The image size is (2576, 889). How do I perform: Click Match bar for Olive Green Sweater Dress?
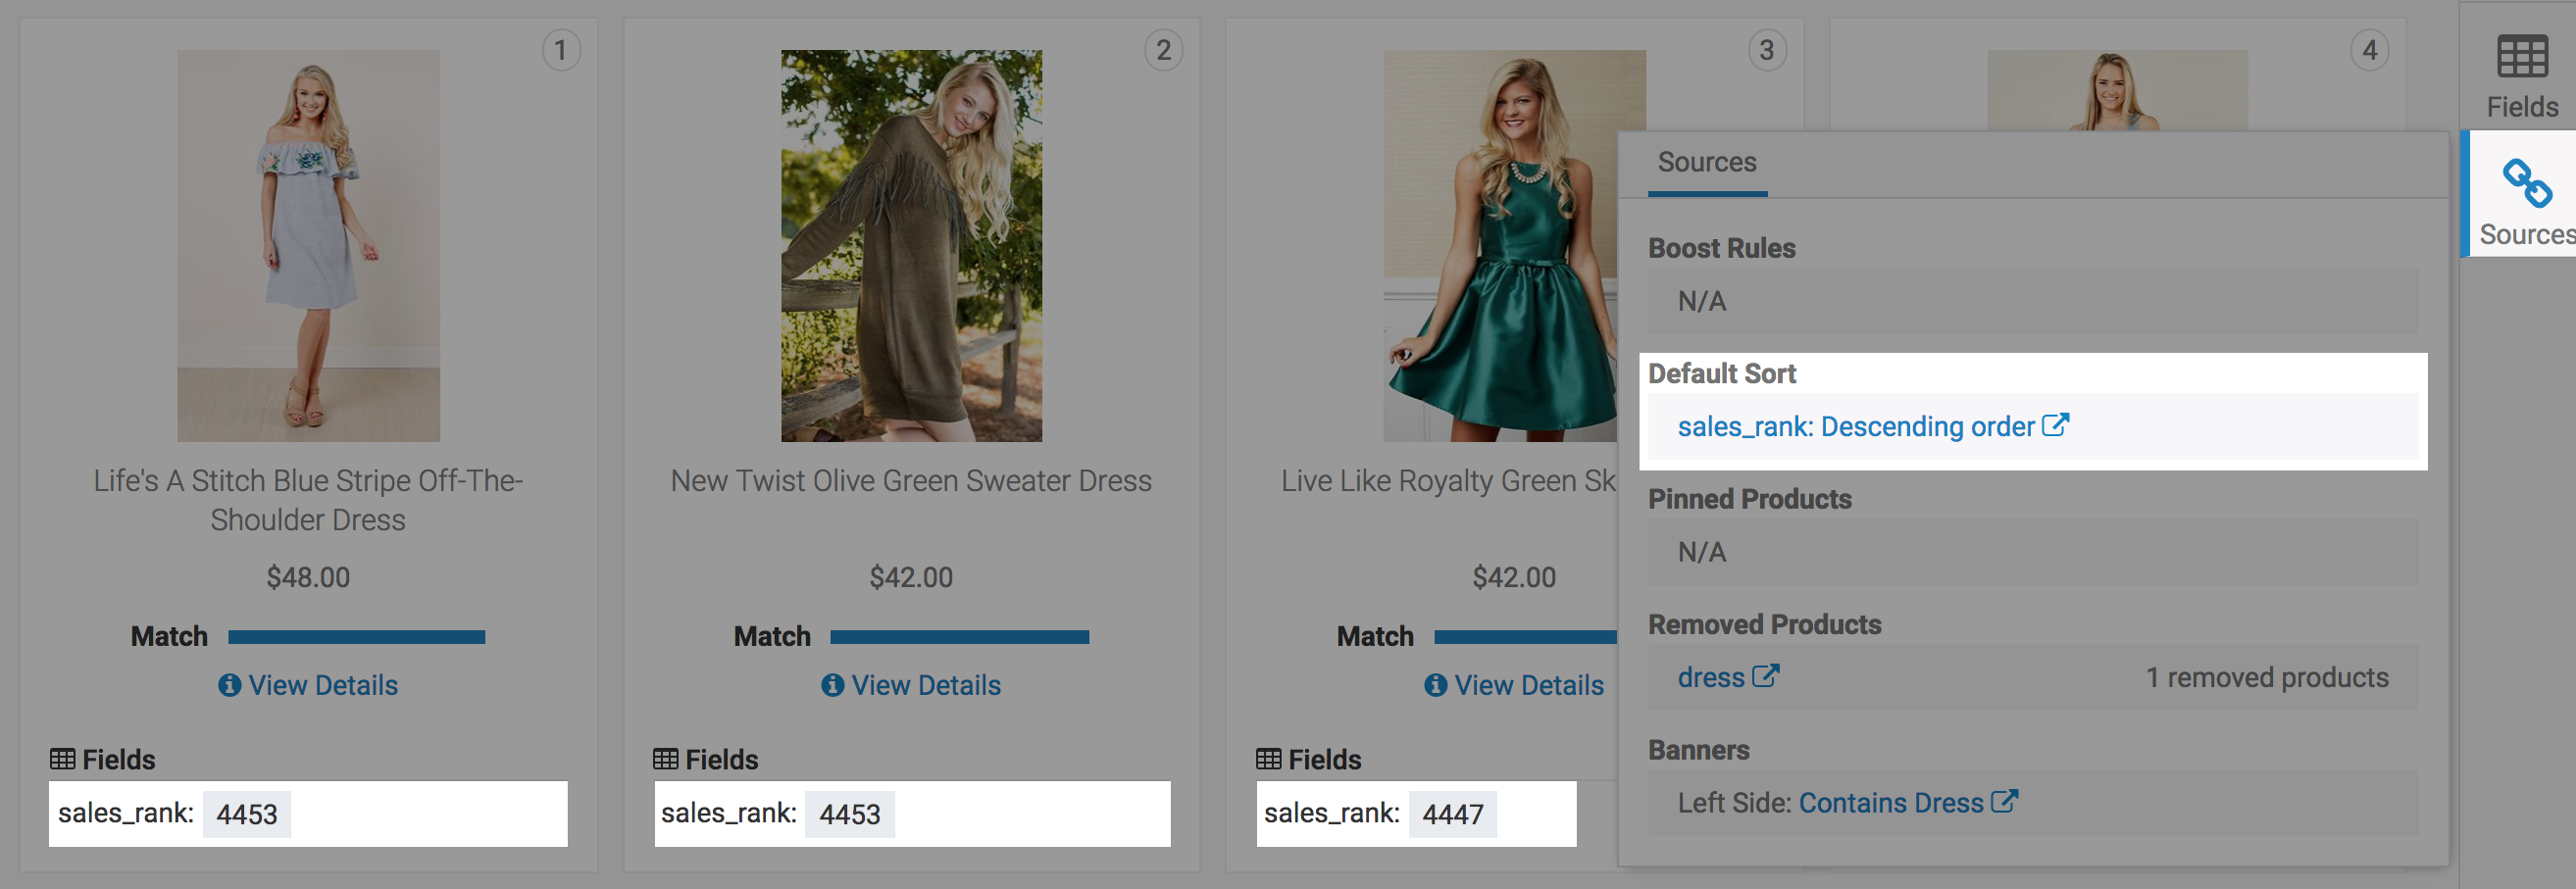pyautogui.click(x=959, y=637)
